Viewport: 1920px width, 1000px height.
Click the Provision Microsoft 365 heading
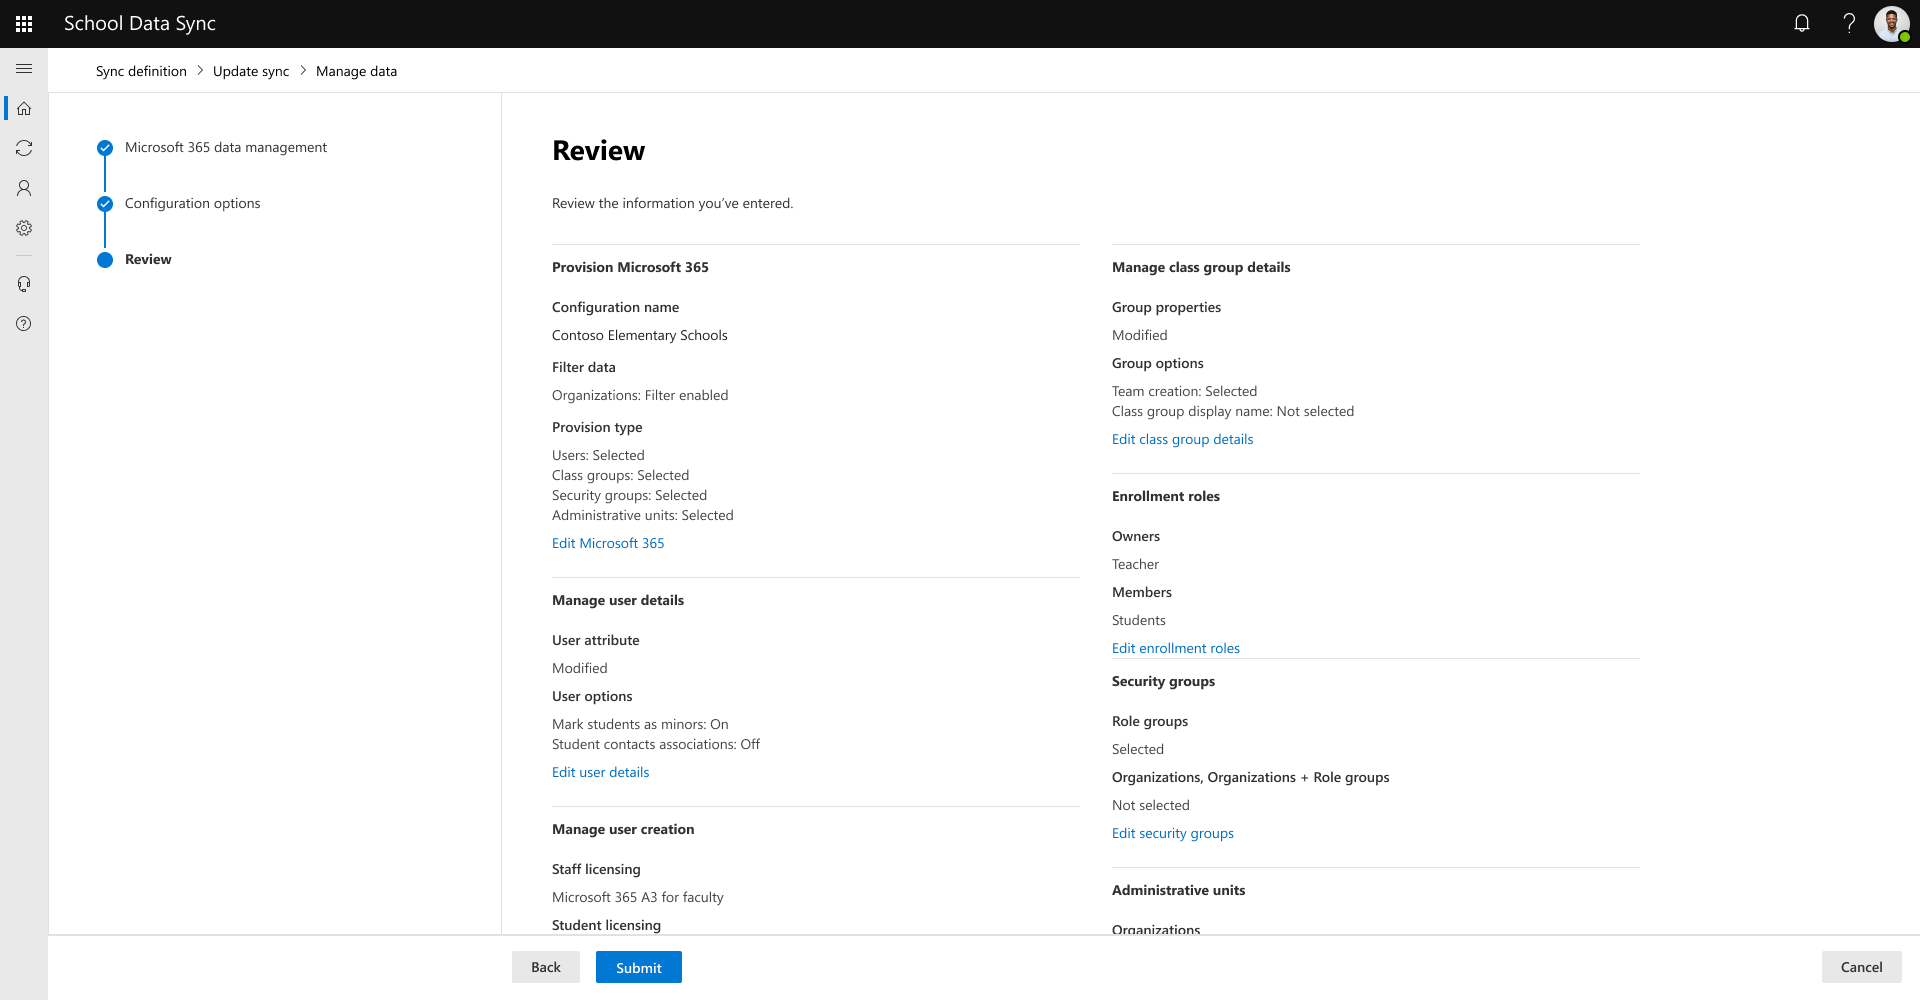[x=630, y=267]
